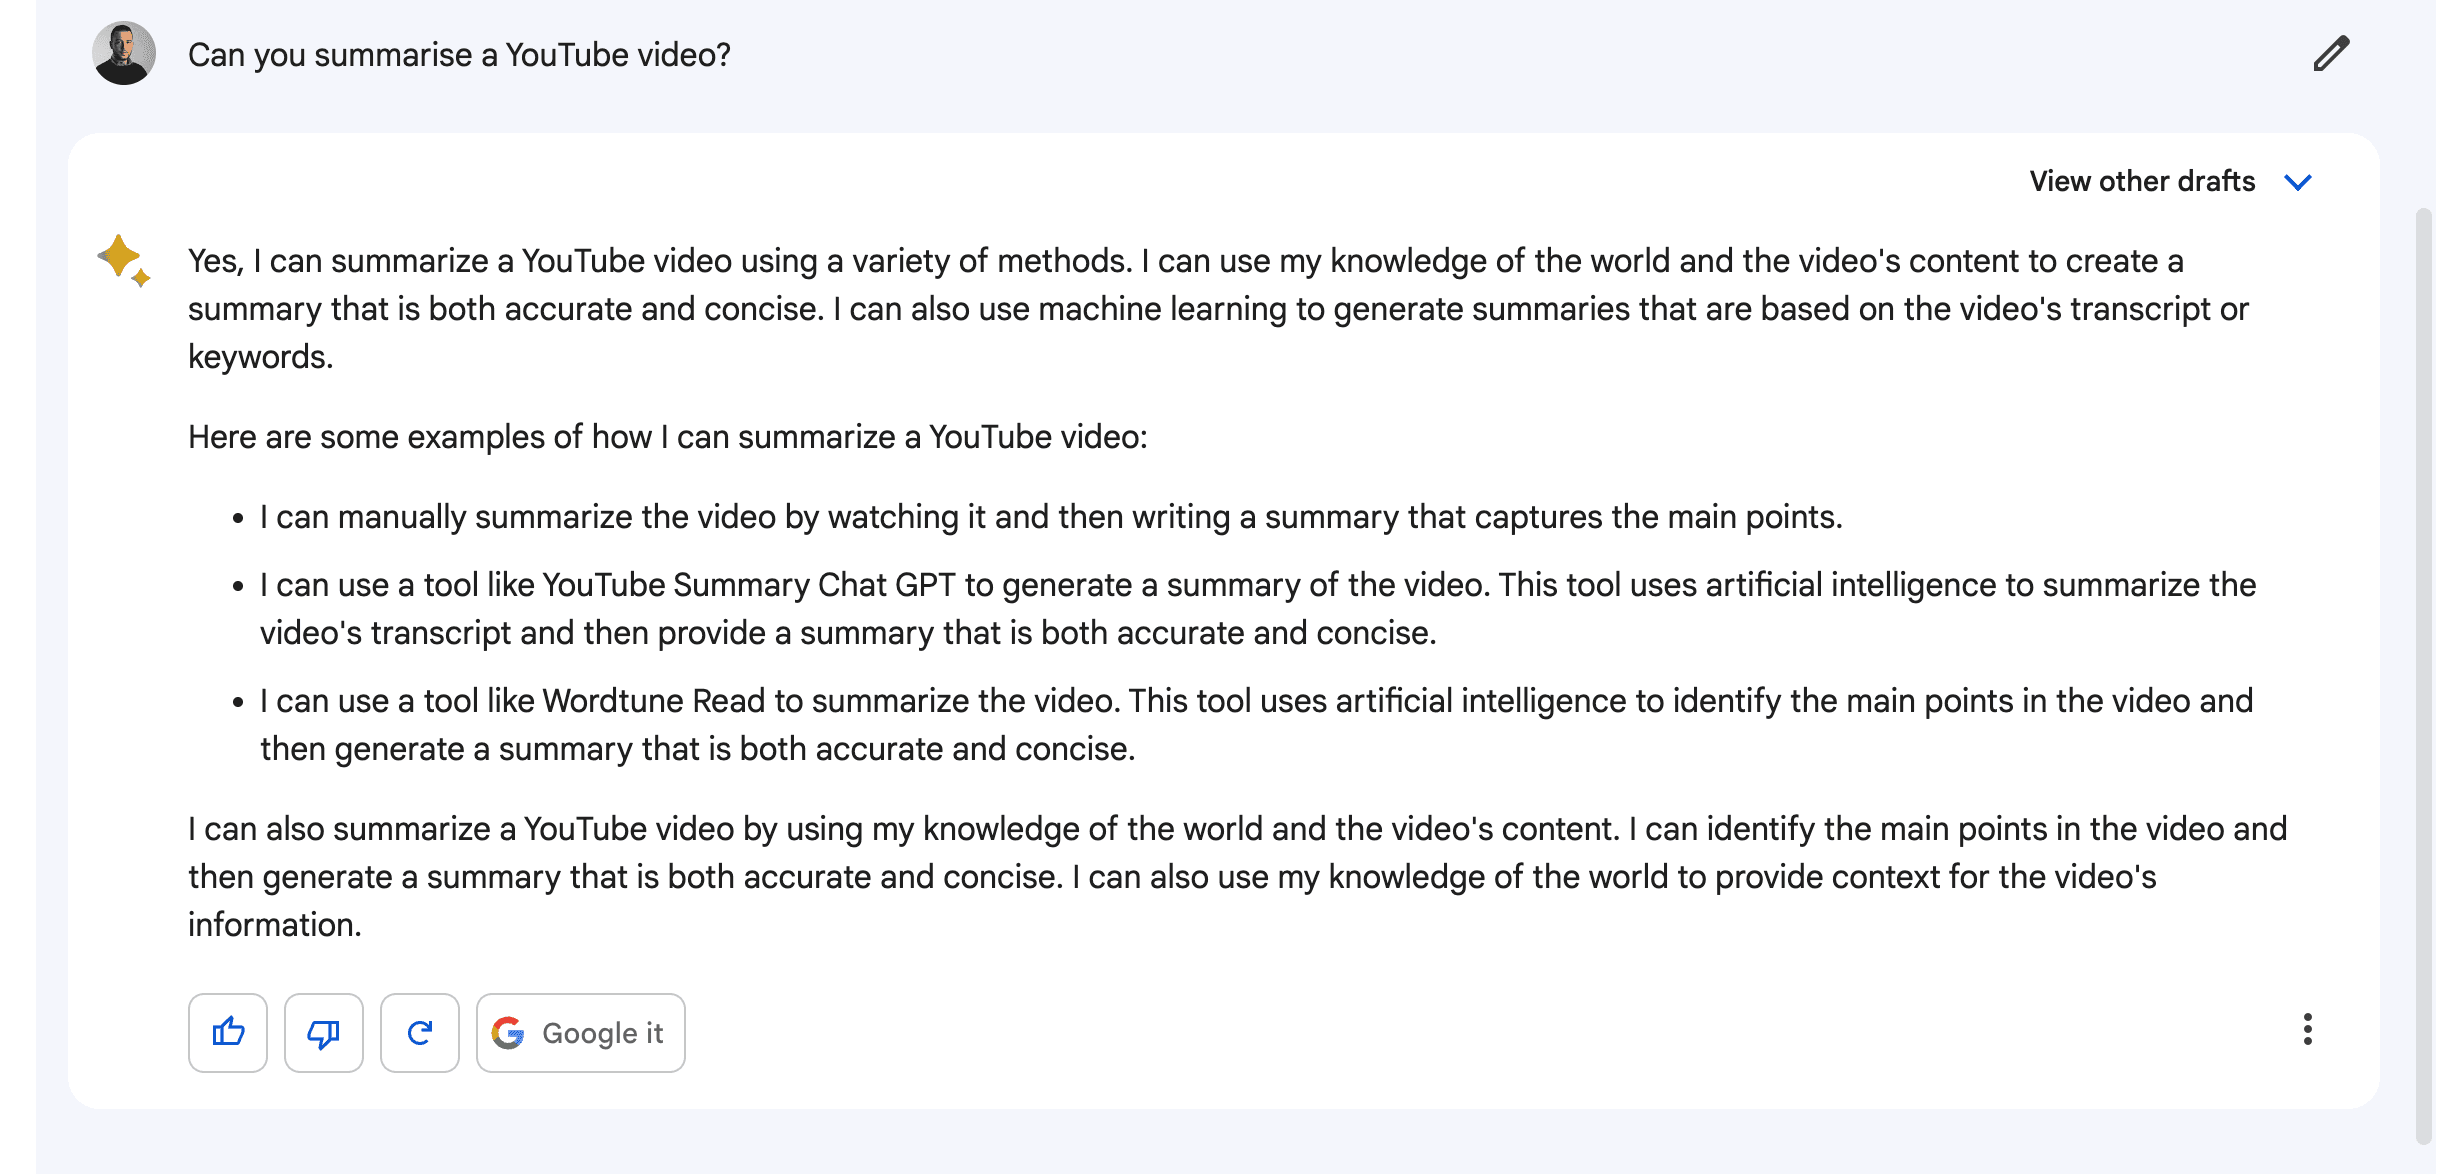Image resolution: width=2464 pixels, height=1174 pixels.
Task: Click the Google it button
Action: tap(581, 1032)
